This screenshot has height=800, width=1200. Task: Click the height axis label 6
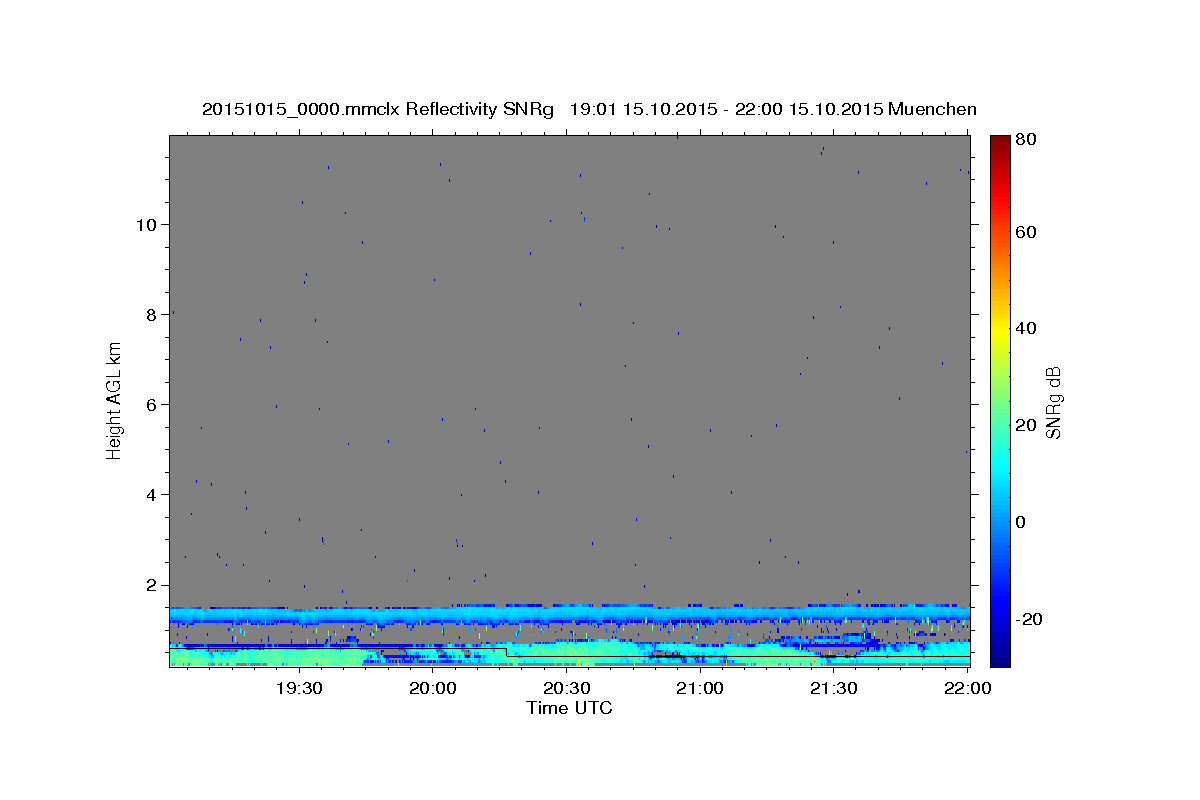pos(153,404)
